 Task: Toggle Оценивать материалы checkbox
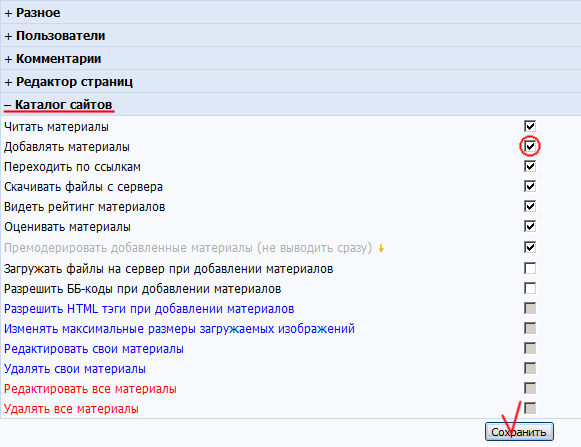[x=530, y=226]
